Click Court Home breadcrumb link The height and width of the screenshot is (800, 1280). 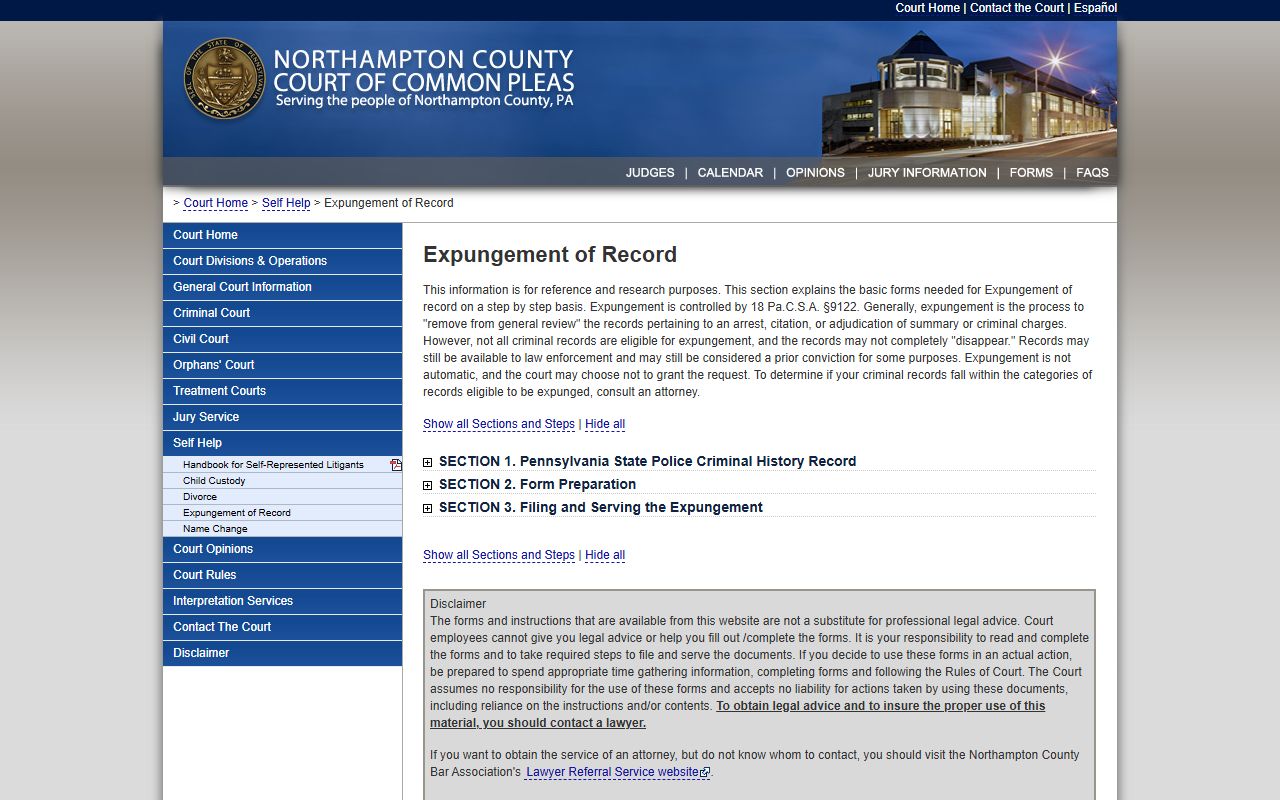click(x=215, y=203)
